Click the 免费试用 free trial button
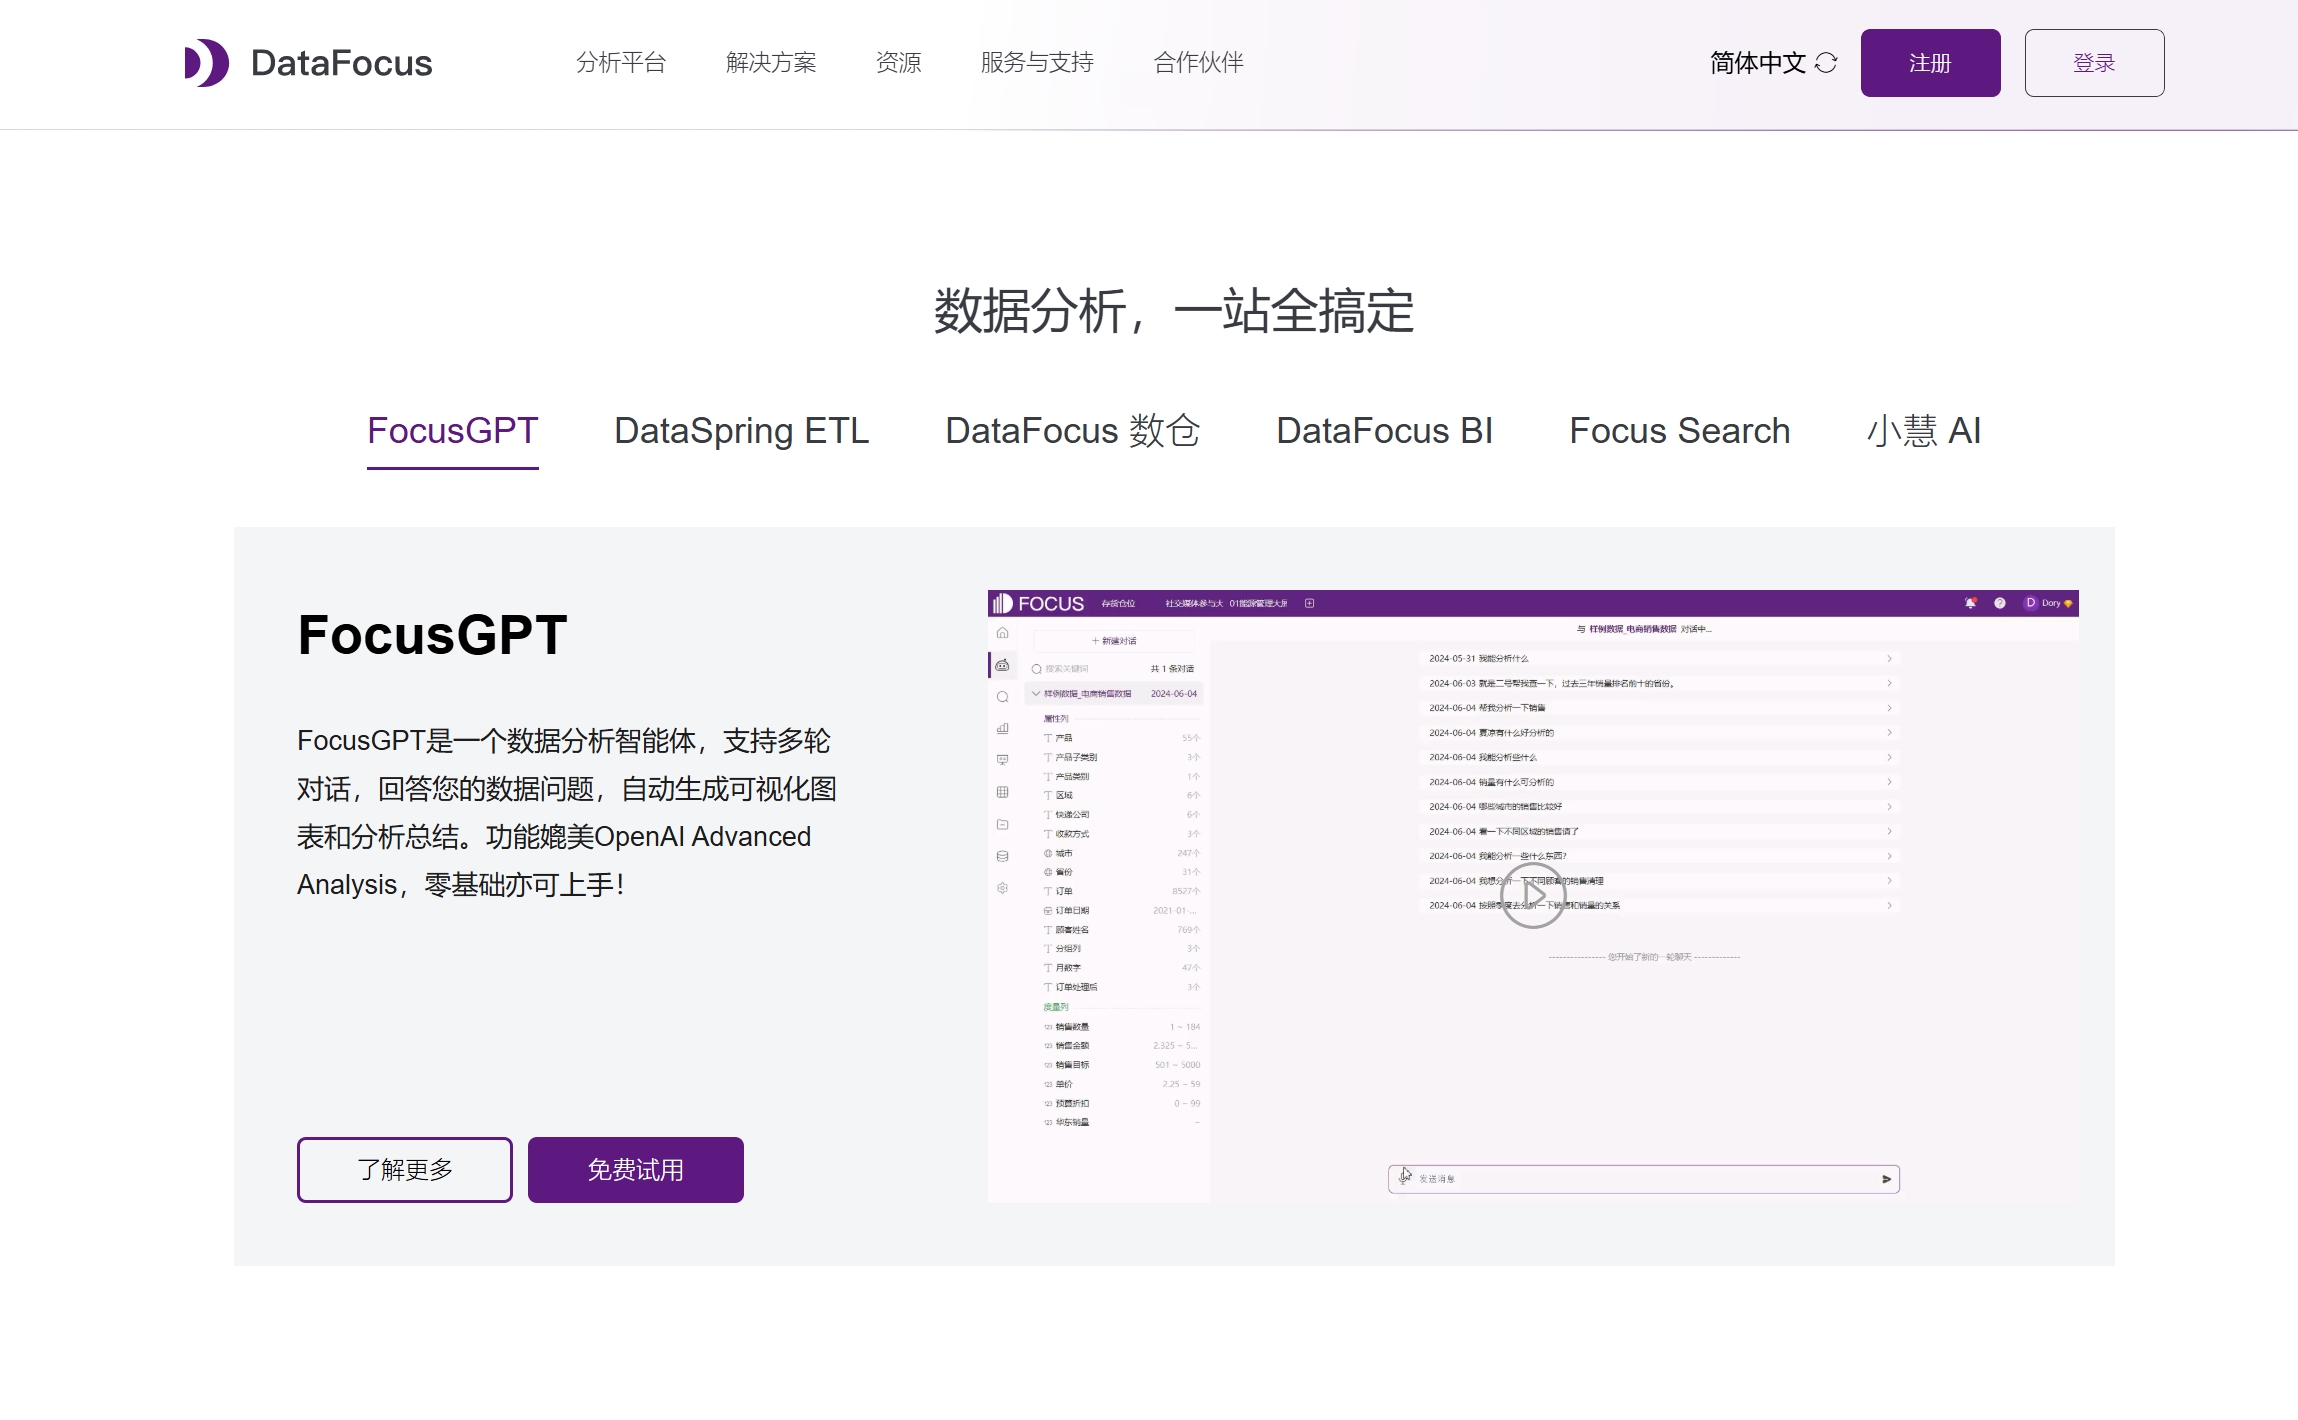2298x1420 pixels. coord(636,1170)
